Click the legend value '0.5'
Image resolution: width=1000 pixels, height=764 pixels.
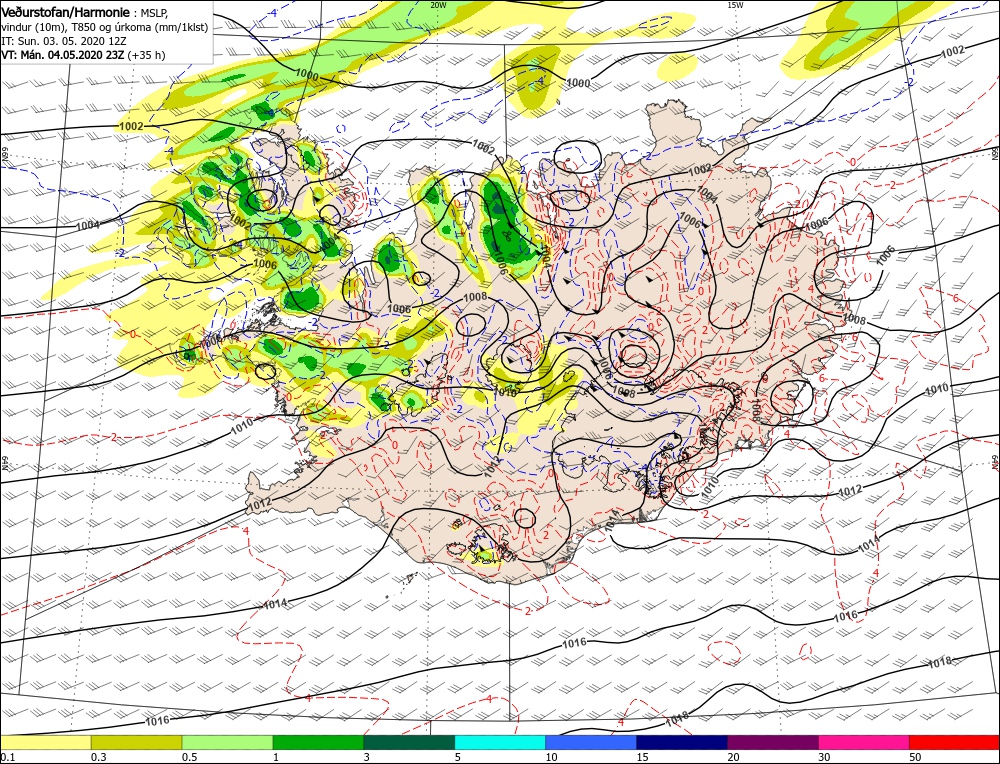pyautogui.click(x=189, y=757)
